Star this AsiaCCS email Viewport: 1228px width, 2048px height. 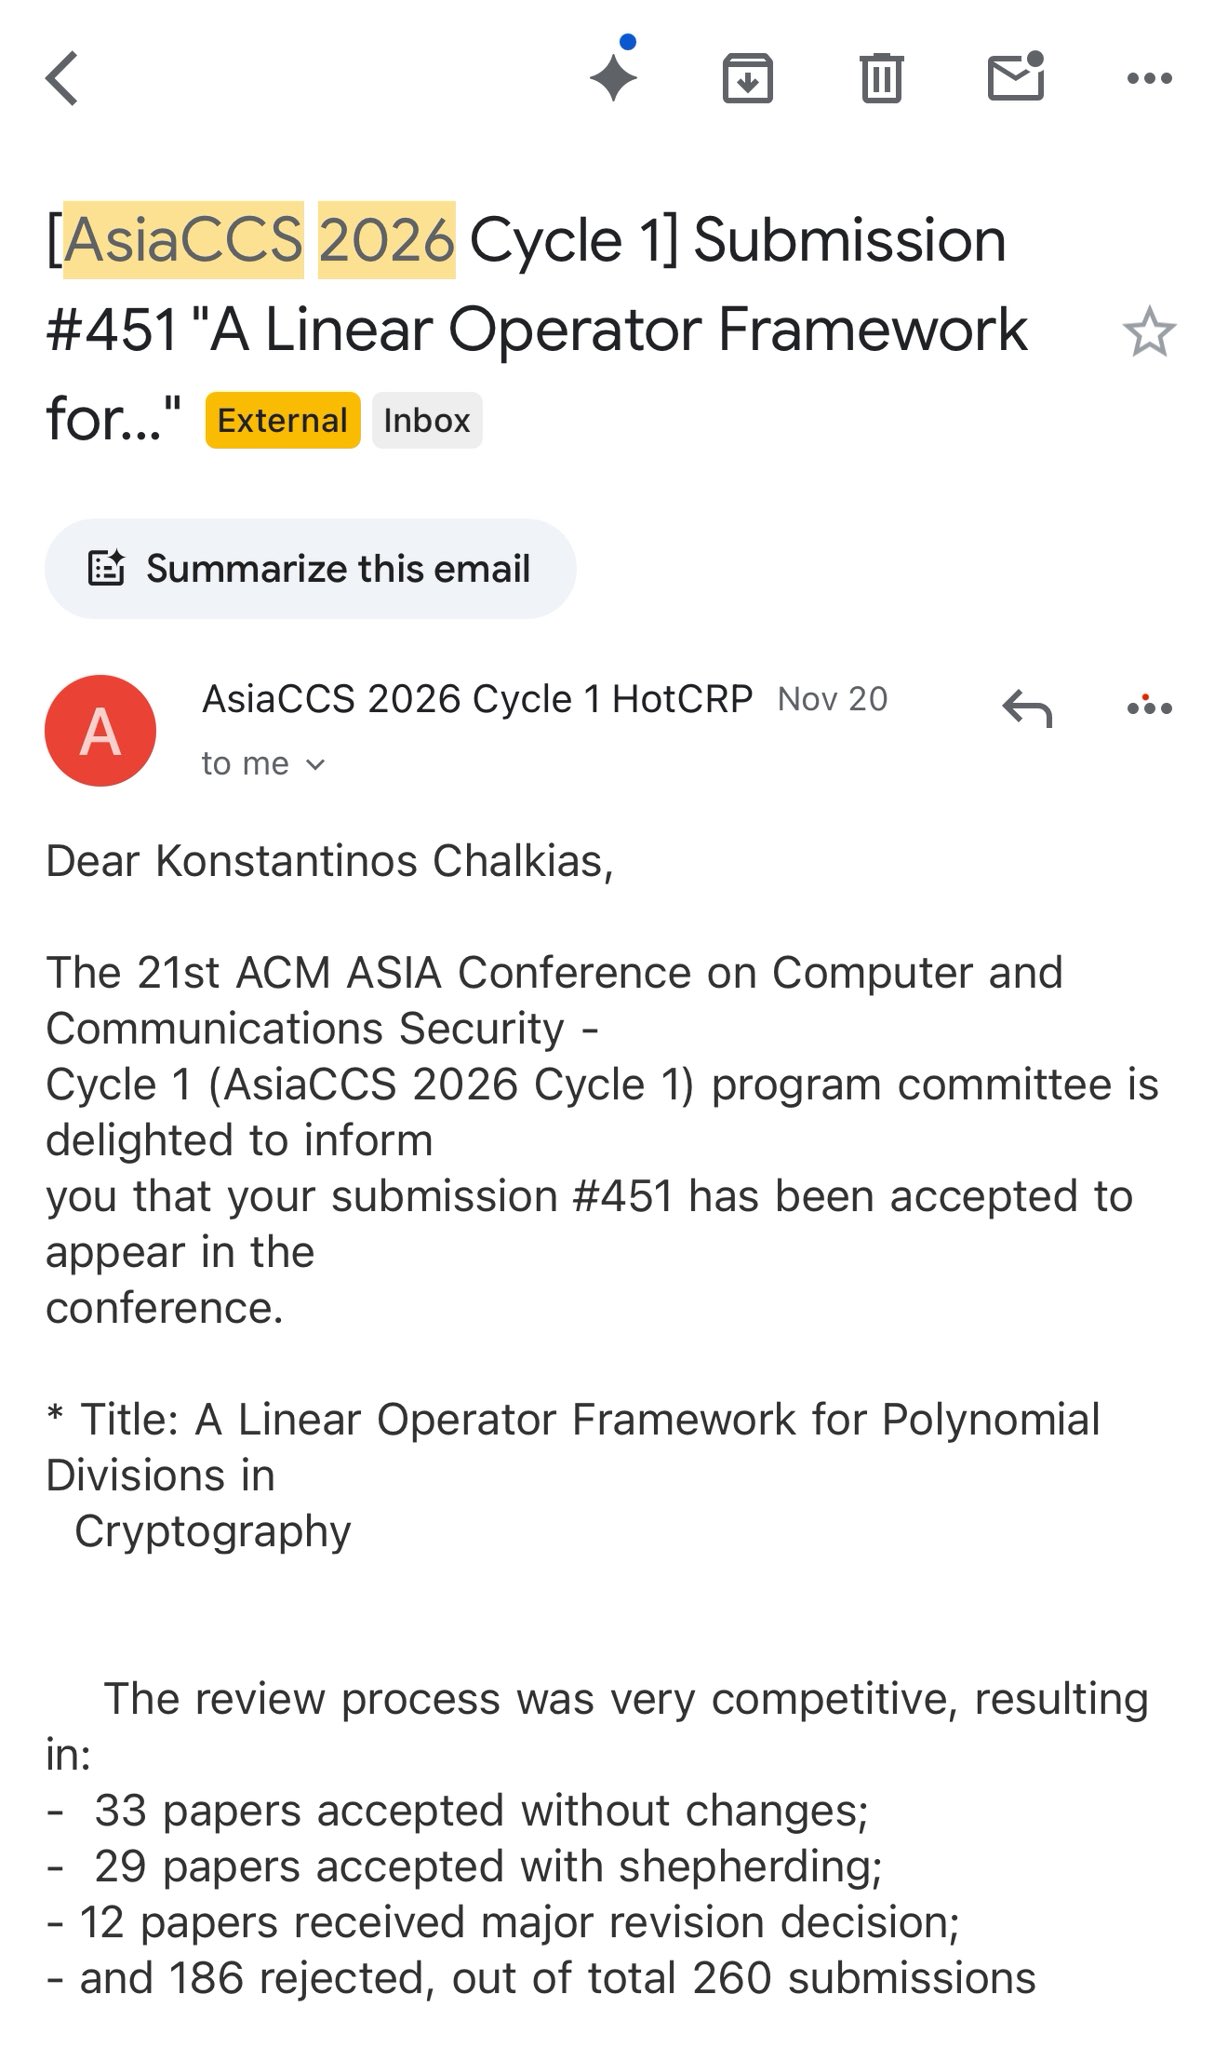(1149, 332)
